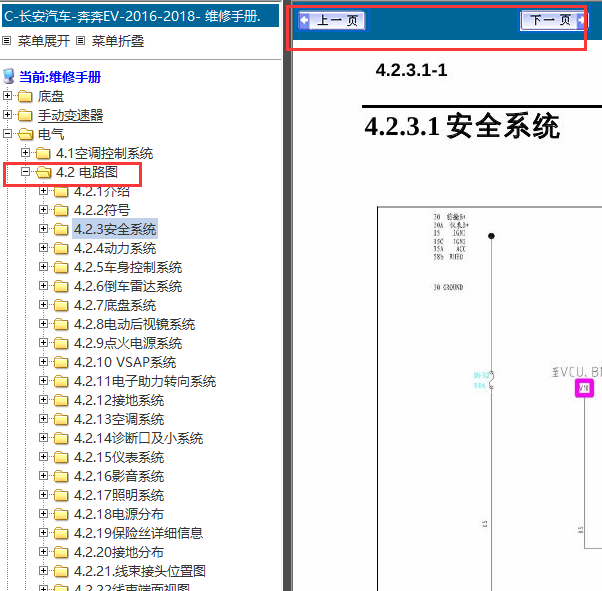Expand the 4.2.2符号 node
The width and height of the screenshot is (602, 591).
point(43,209)
